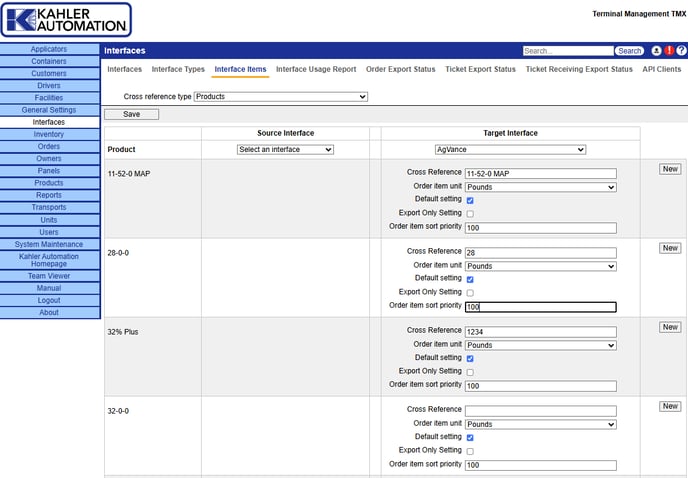Open Panels in the sidebar

pos(49,171)
